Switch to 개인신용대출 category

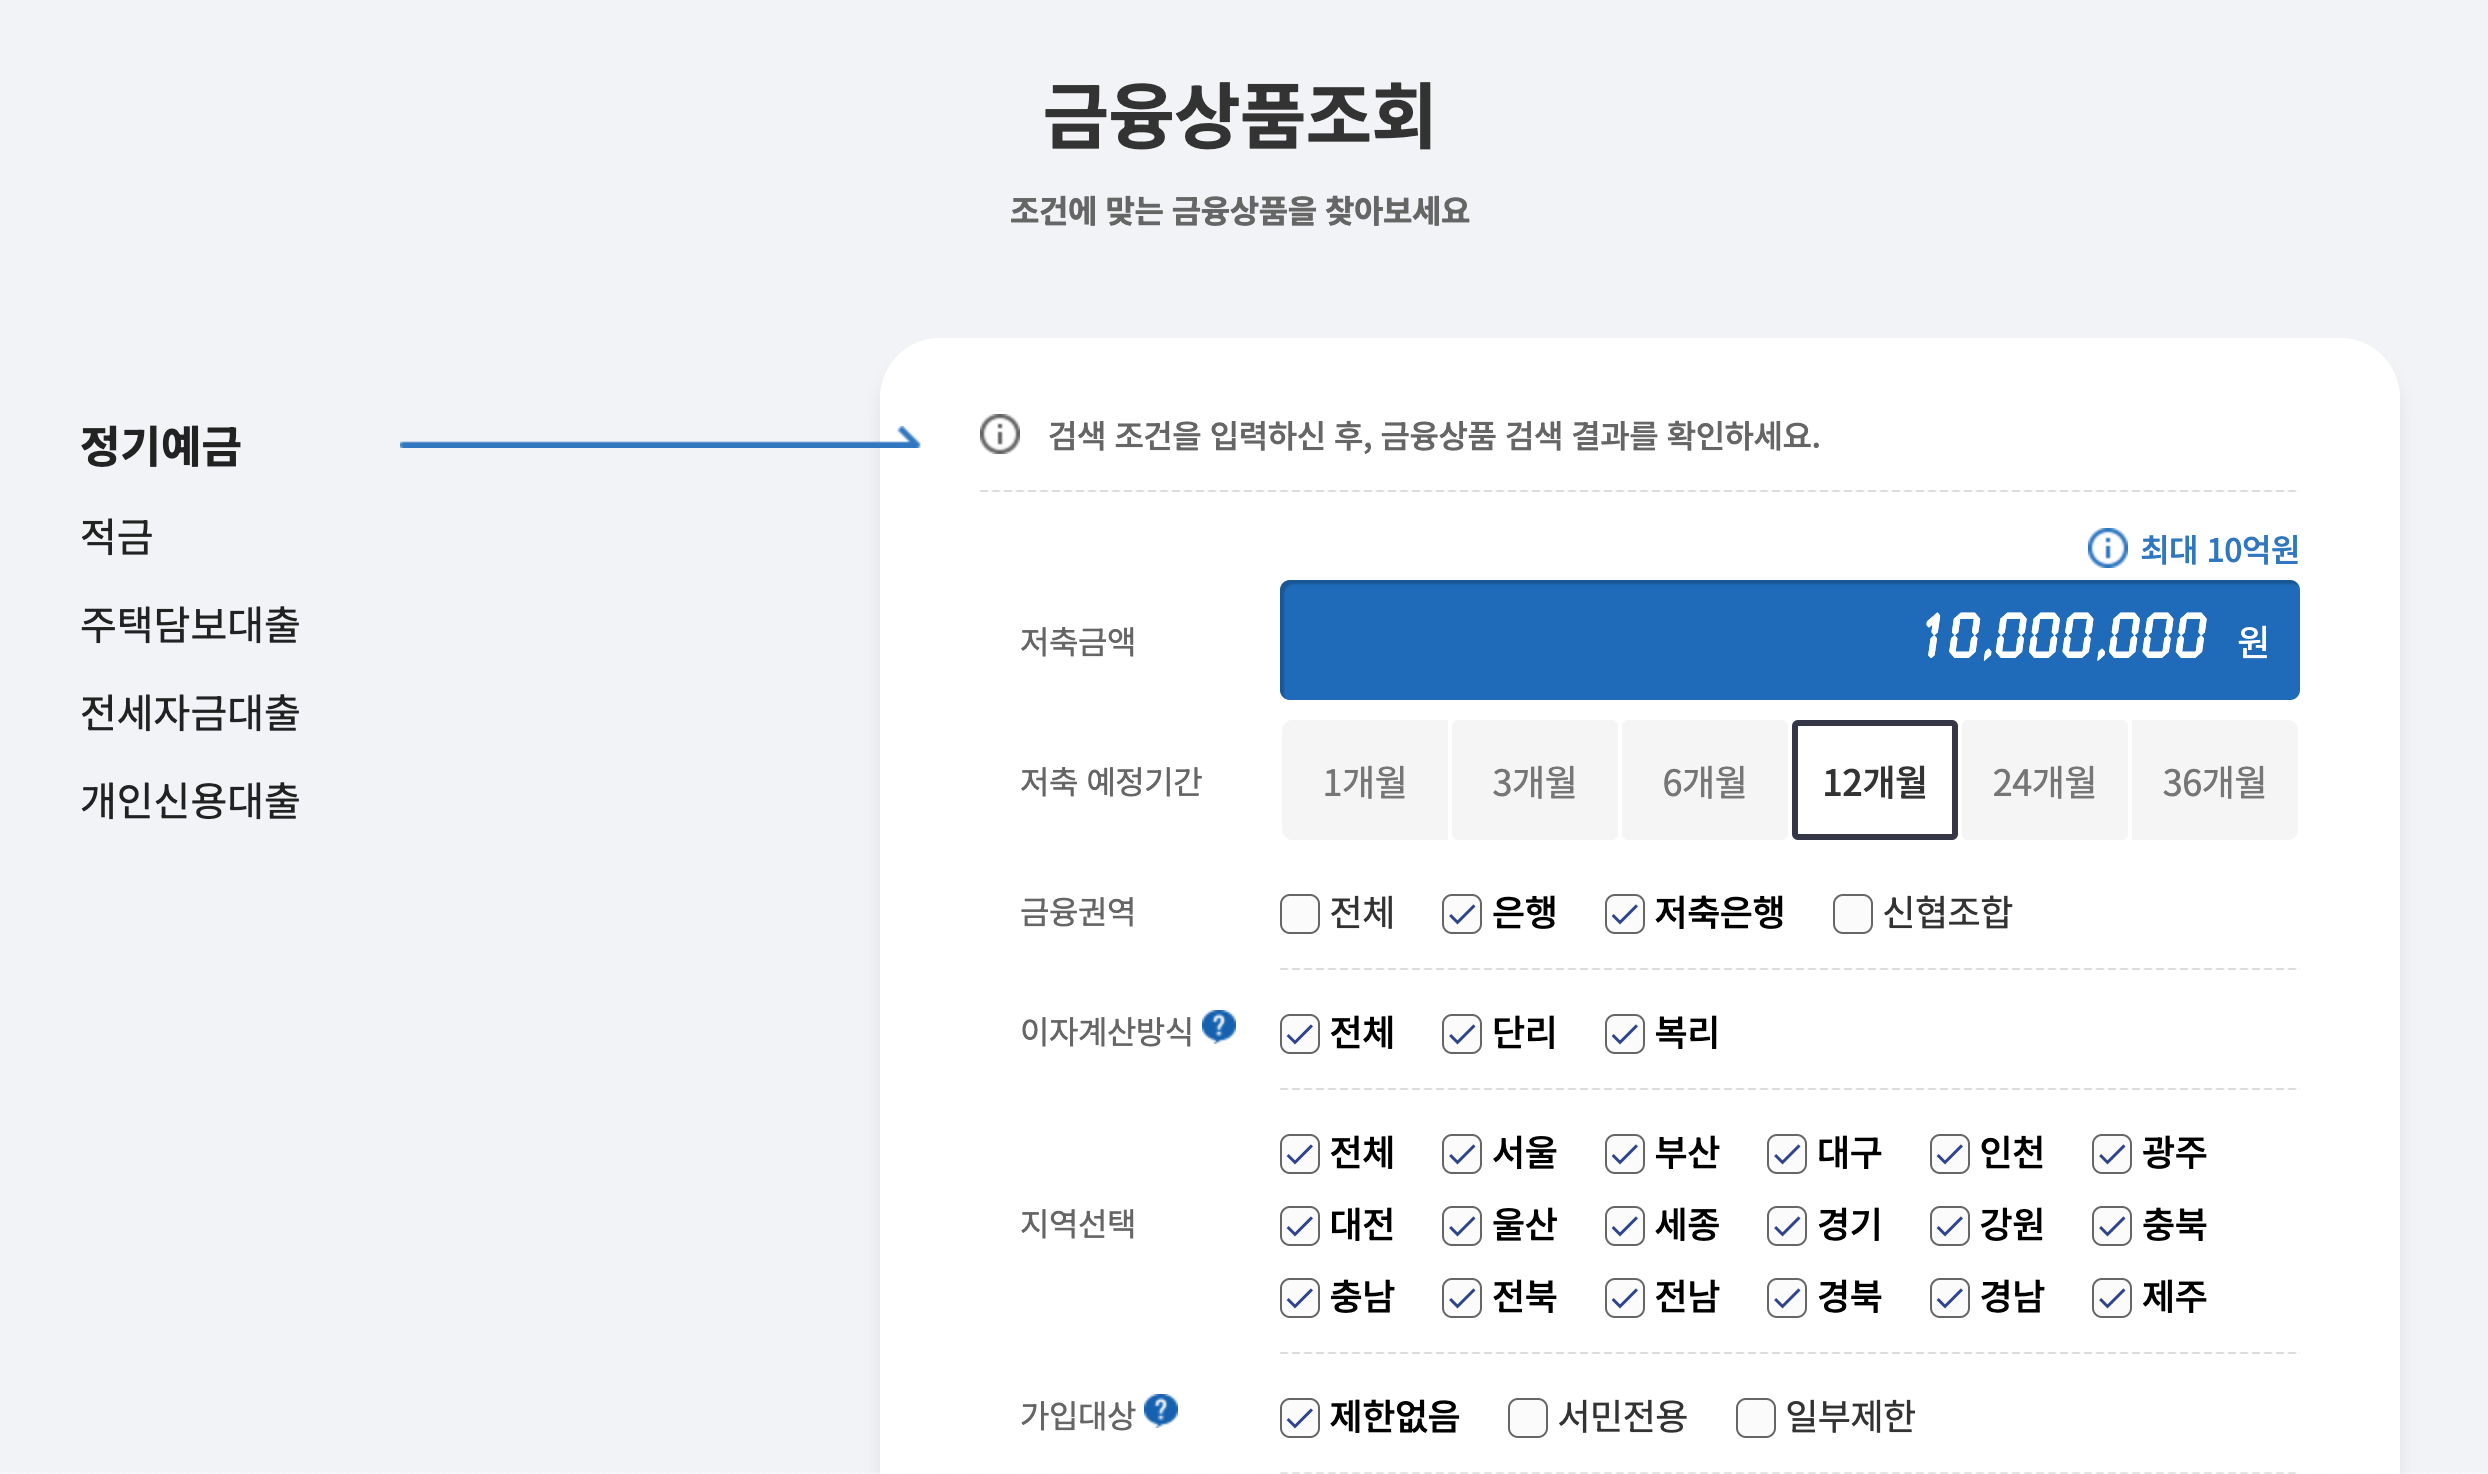pyautogui.click(x=190, y=800)
